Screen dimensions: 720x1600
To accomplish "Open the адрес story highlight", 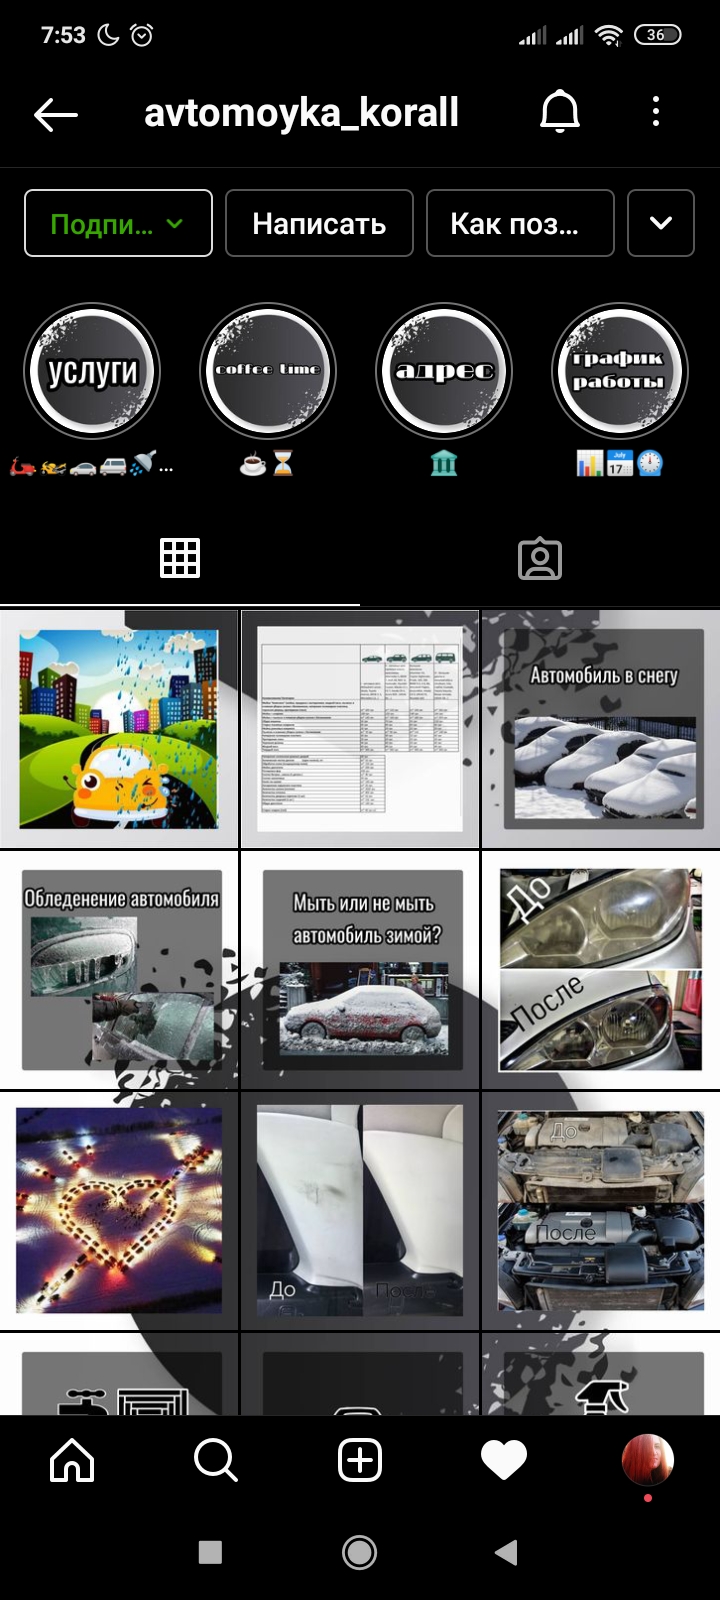I will 444,372.
